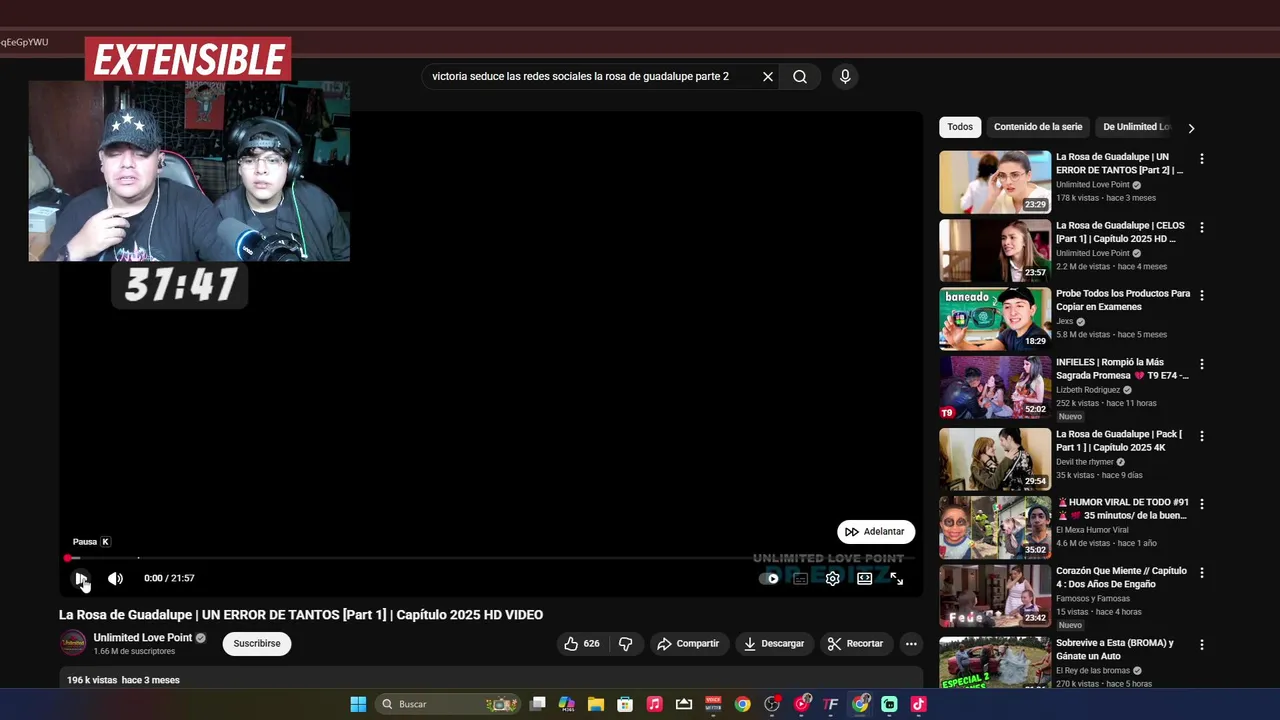Click the Jexs channel name
1280x720 pixels.
pyautogui.click(x=1064, y=321)
